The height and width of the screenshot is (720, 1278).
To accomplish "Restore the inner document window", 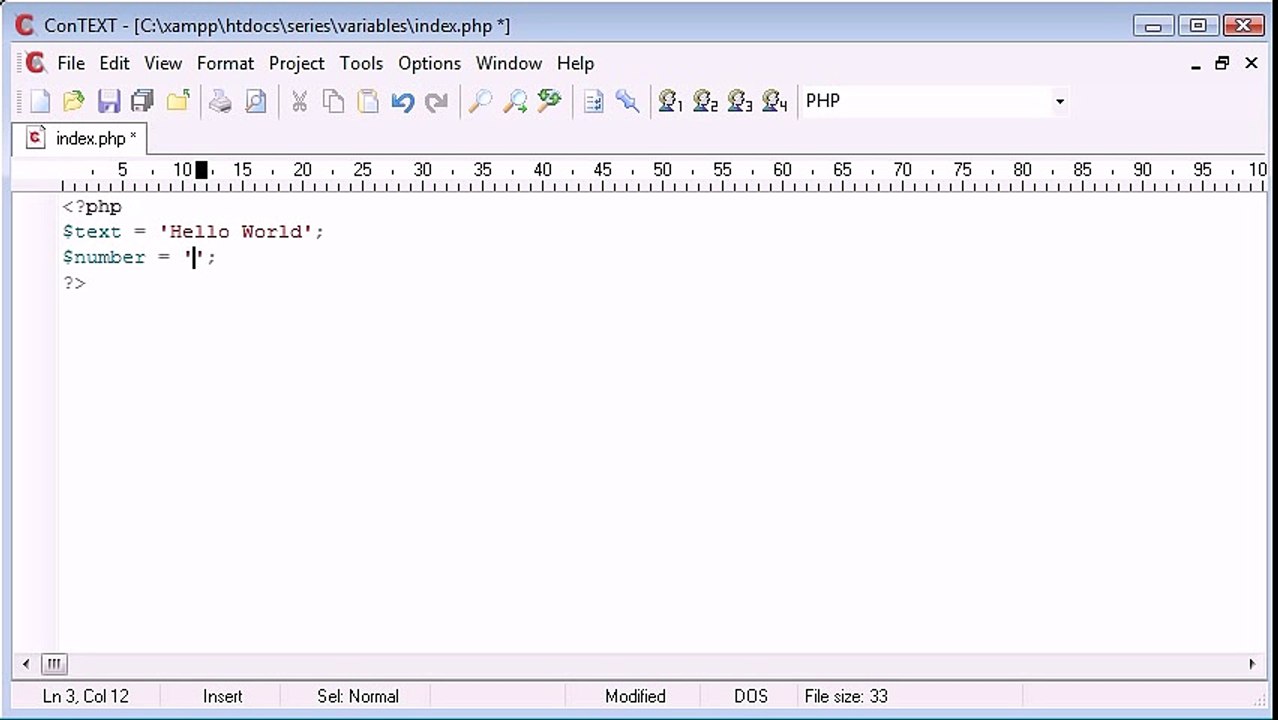I will pos(1222,63).
